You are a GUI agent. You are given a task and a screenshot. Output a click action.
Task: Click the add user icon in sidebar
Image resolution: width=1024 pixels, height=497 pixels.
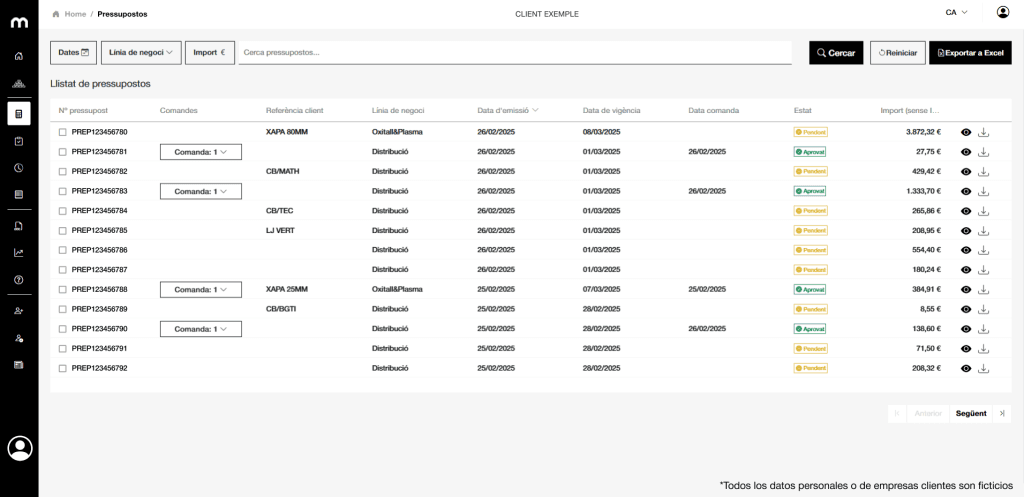click(x=19, y=311)
